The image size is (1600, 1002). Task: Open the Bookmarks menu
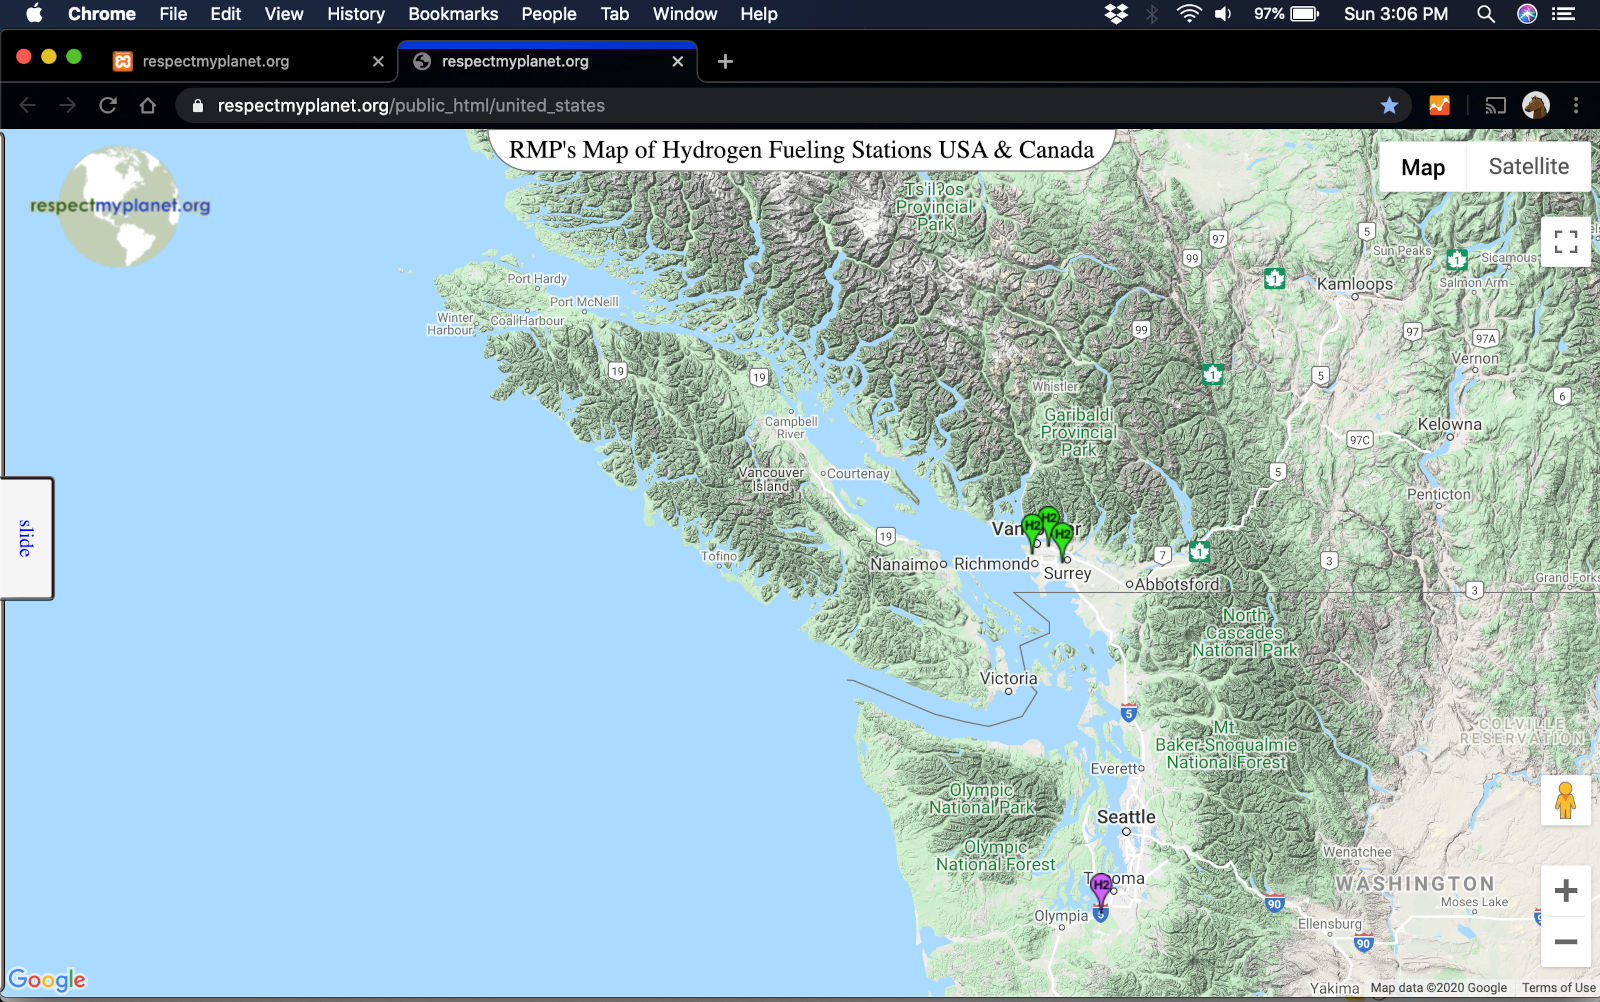[x=452, y=14]
